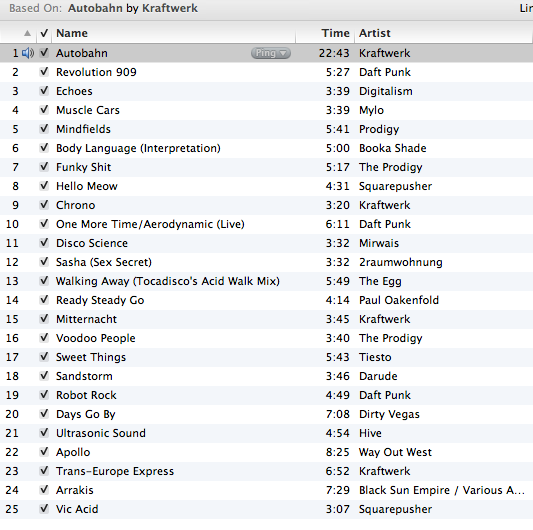Uncheck the Revolution 909 checkbox

[44, 72]
